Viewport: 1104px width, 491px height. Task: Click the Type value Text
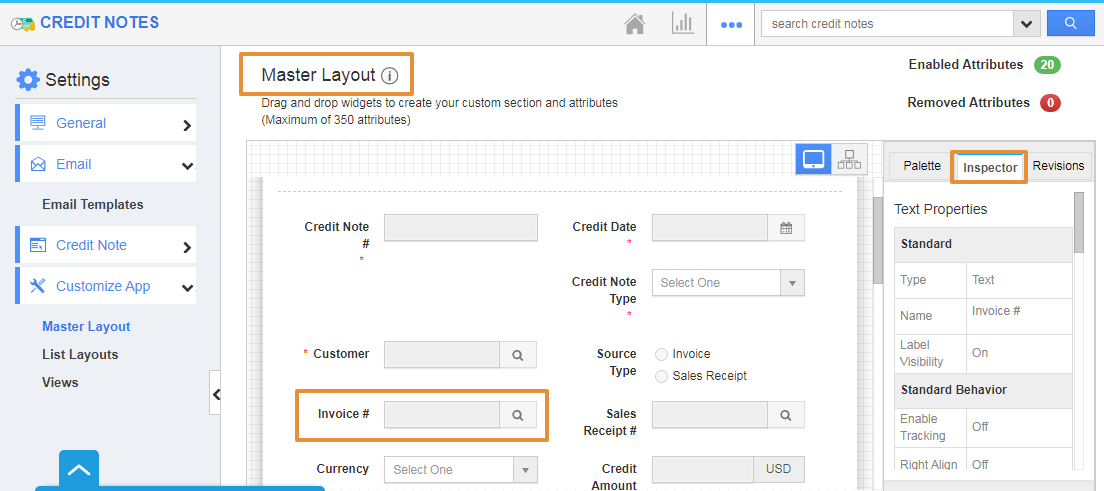point(983,280)
